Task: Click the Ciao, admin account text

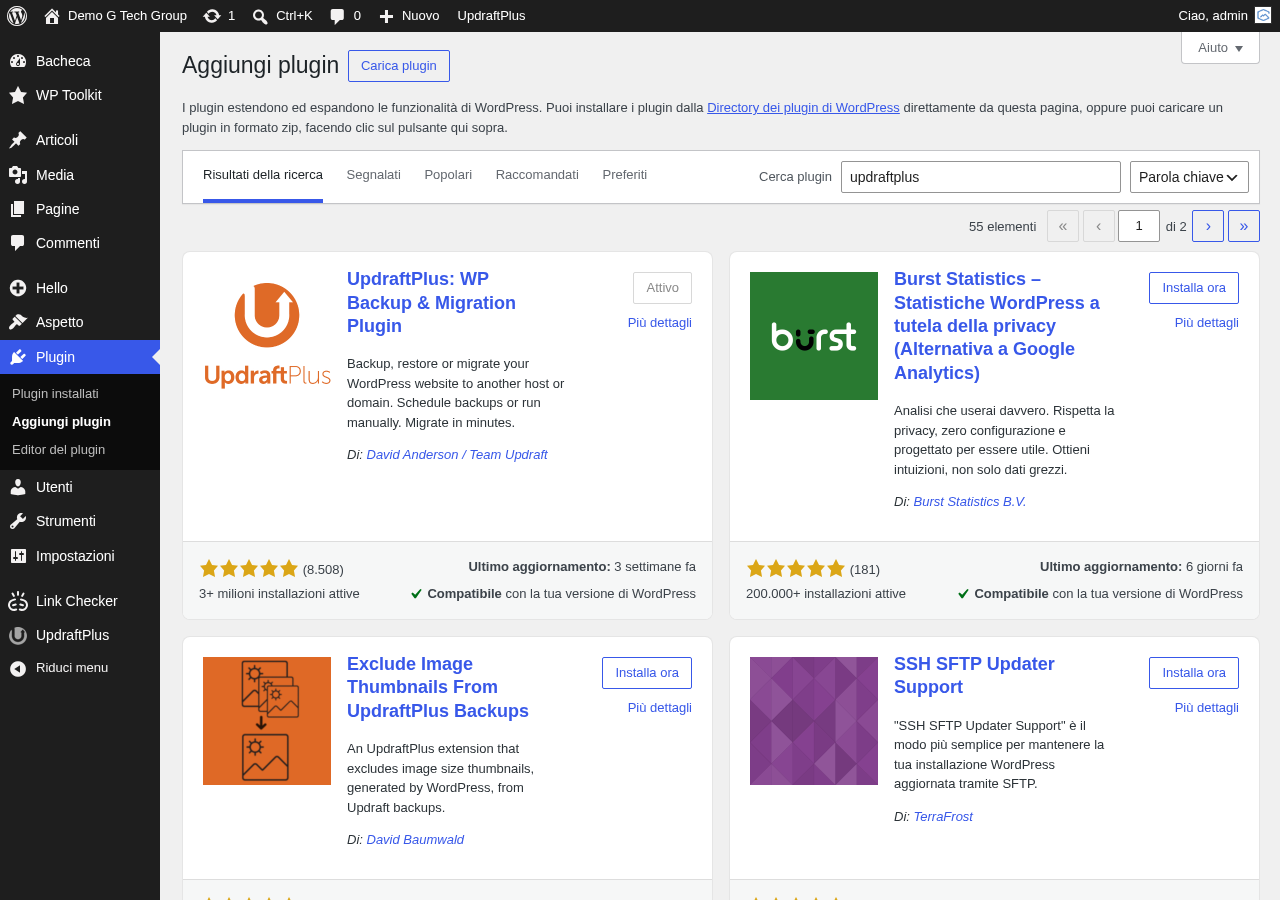Action: tap(1213, 15)
